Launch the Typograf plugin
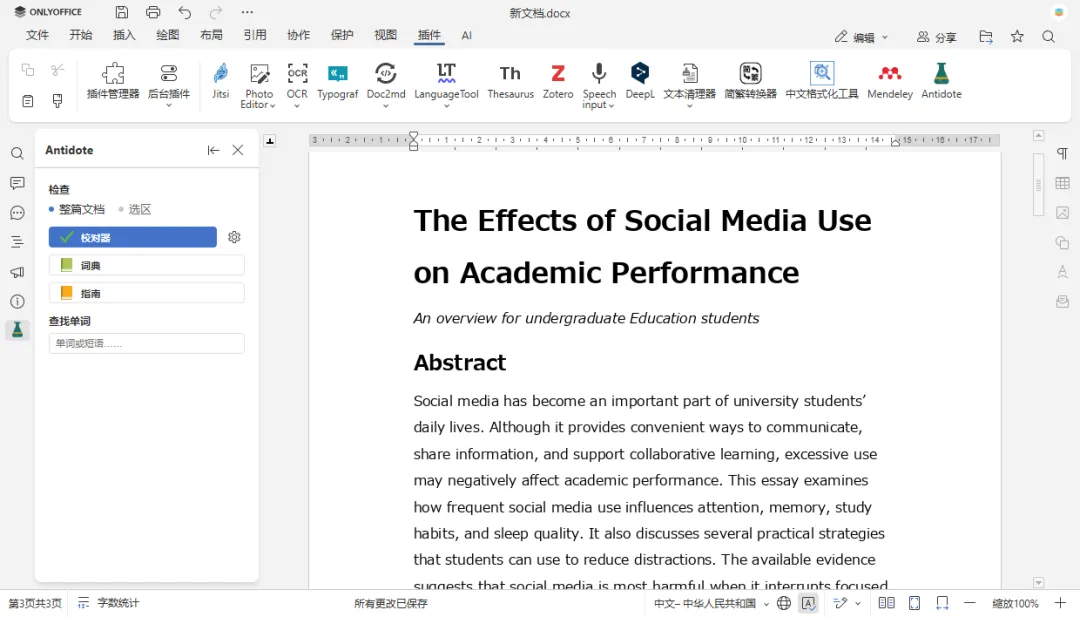1080x617 pixels. [x=338, y=81]
